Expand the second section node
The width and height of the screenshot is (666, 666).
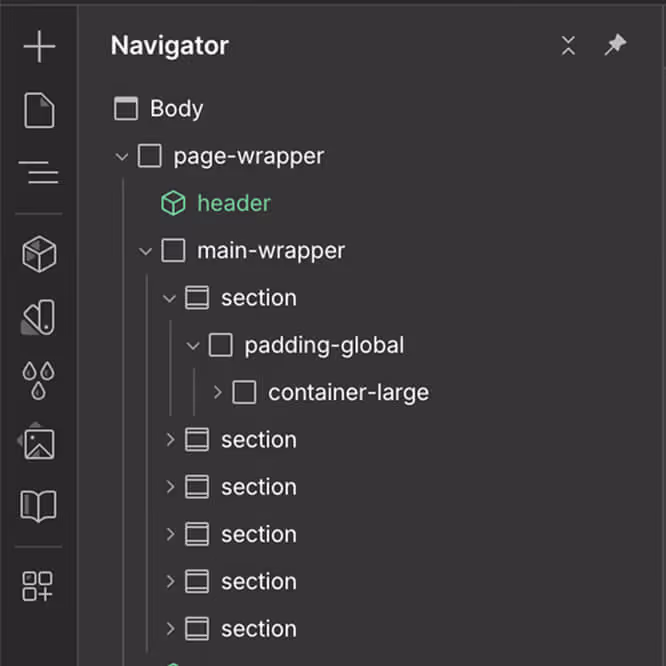pos(170,440)
